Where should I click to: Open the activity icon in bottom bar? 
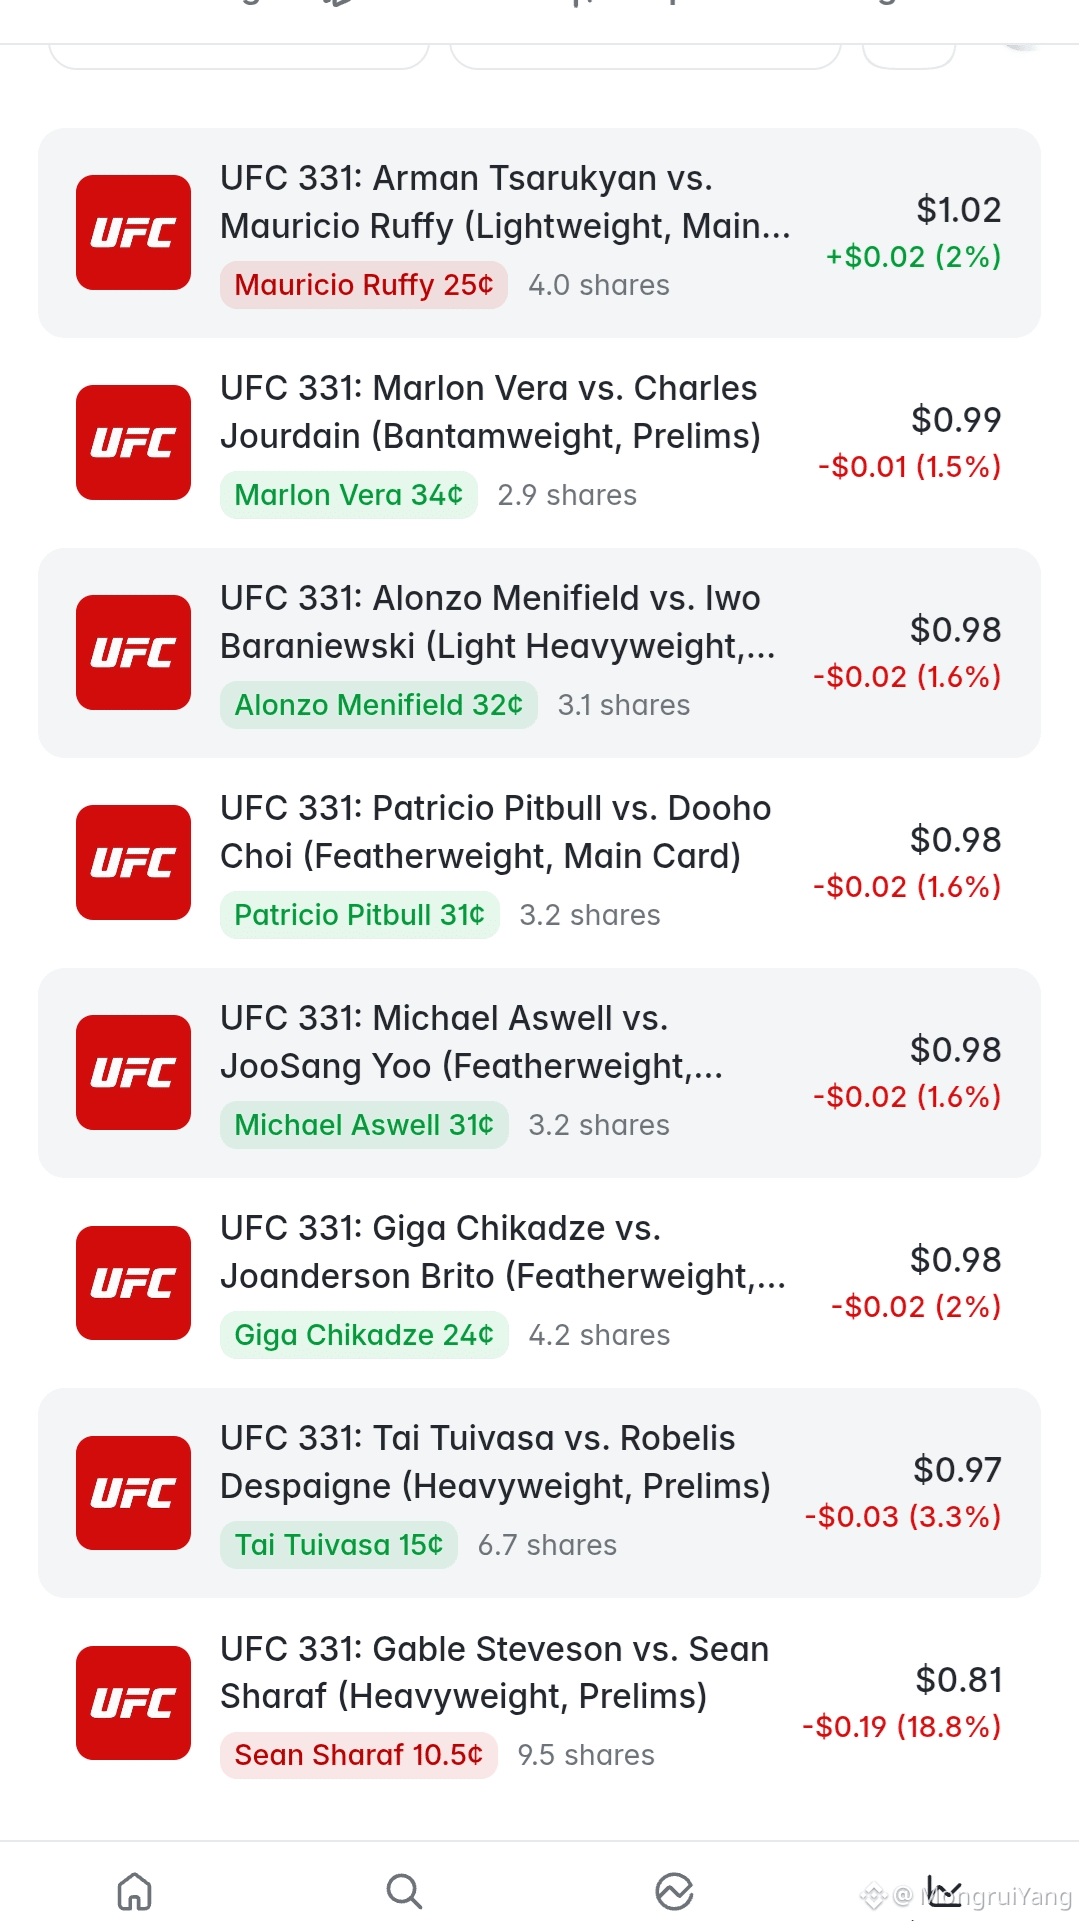pyautogui.click(x=674, y=1891)
